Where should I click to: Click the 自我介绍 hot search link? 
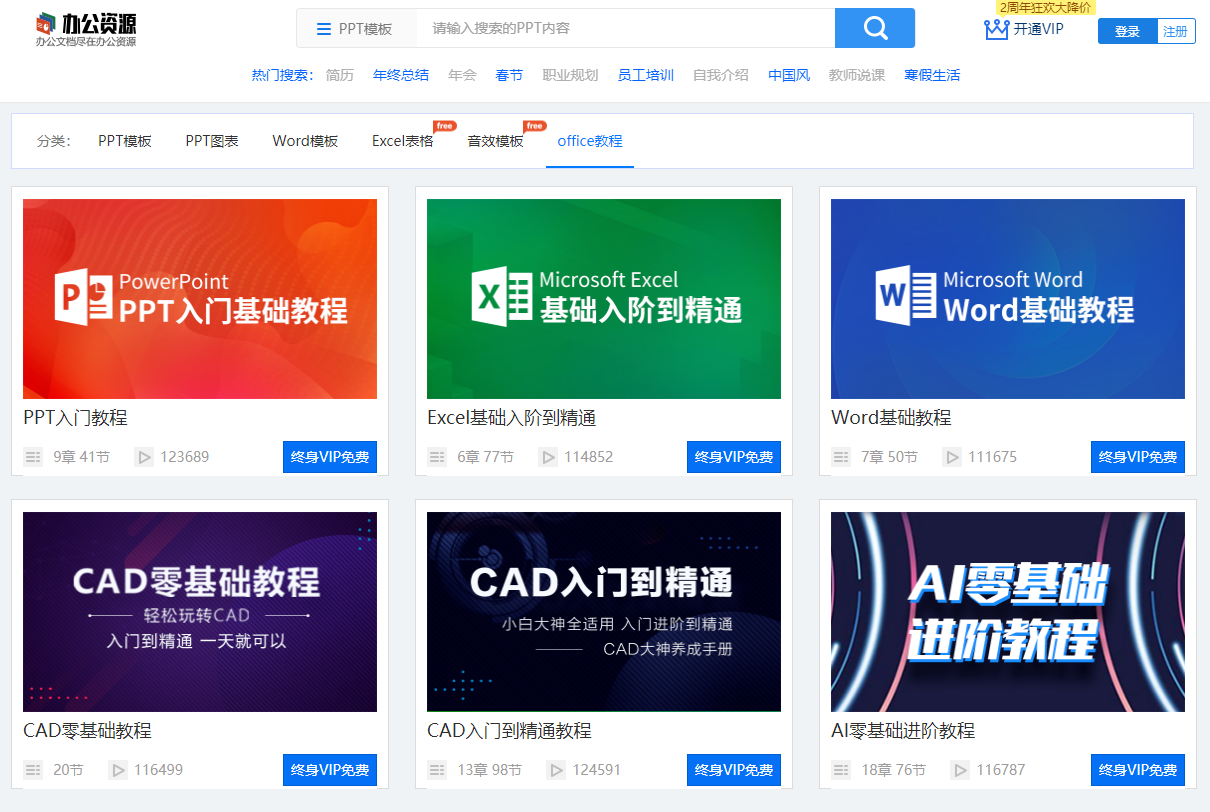click(x=721, y=75)
